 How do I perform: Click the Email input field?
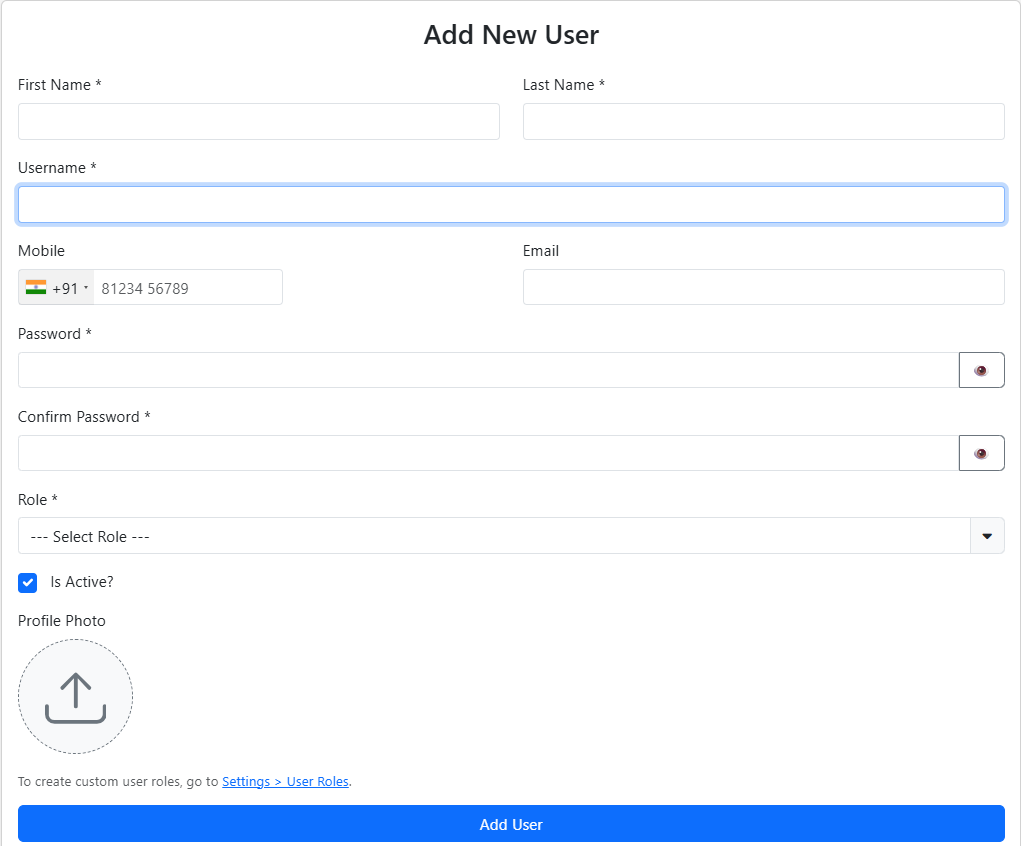(x=763, y=287)
